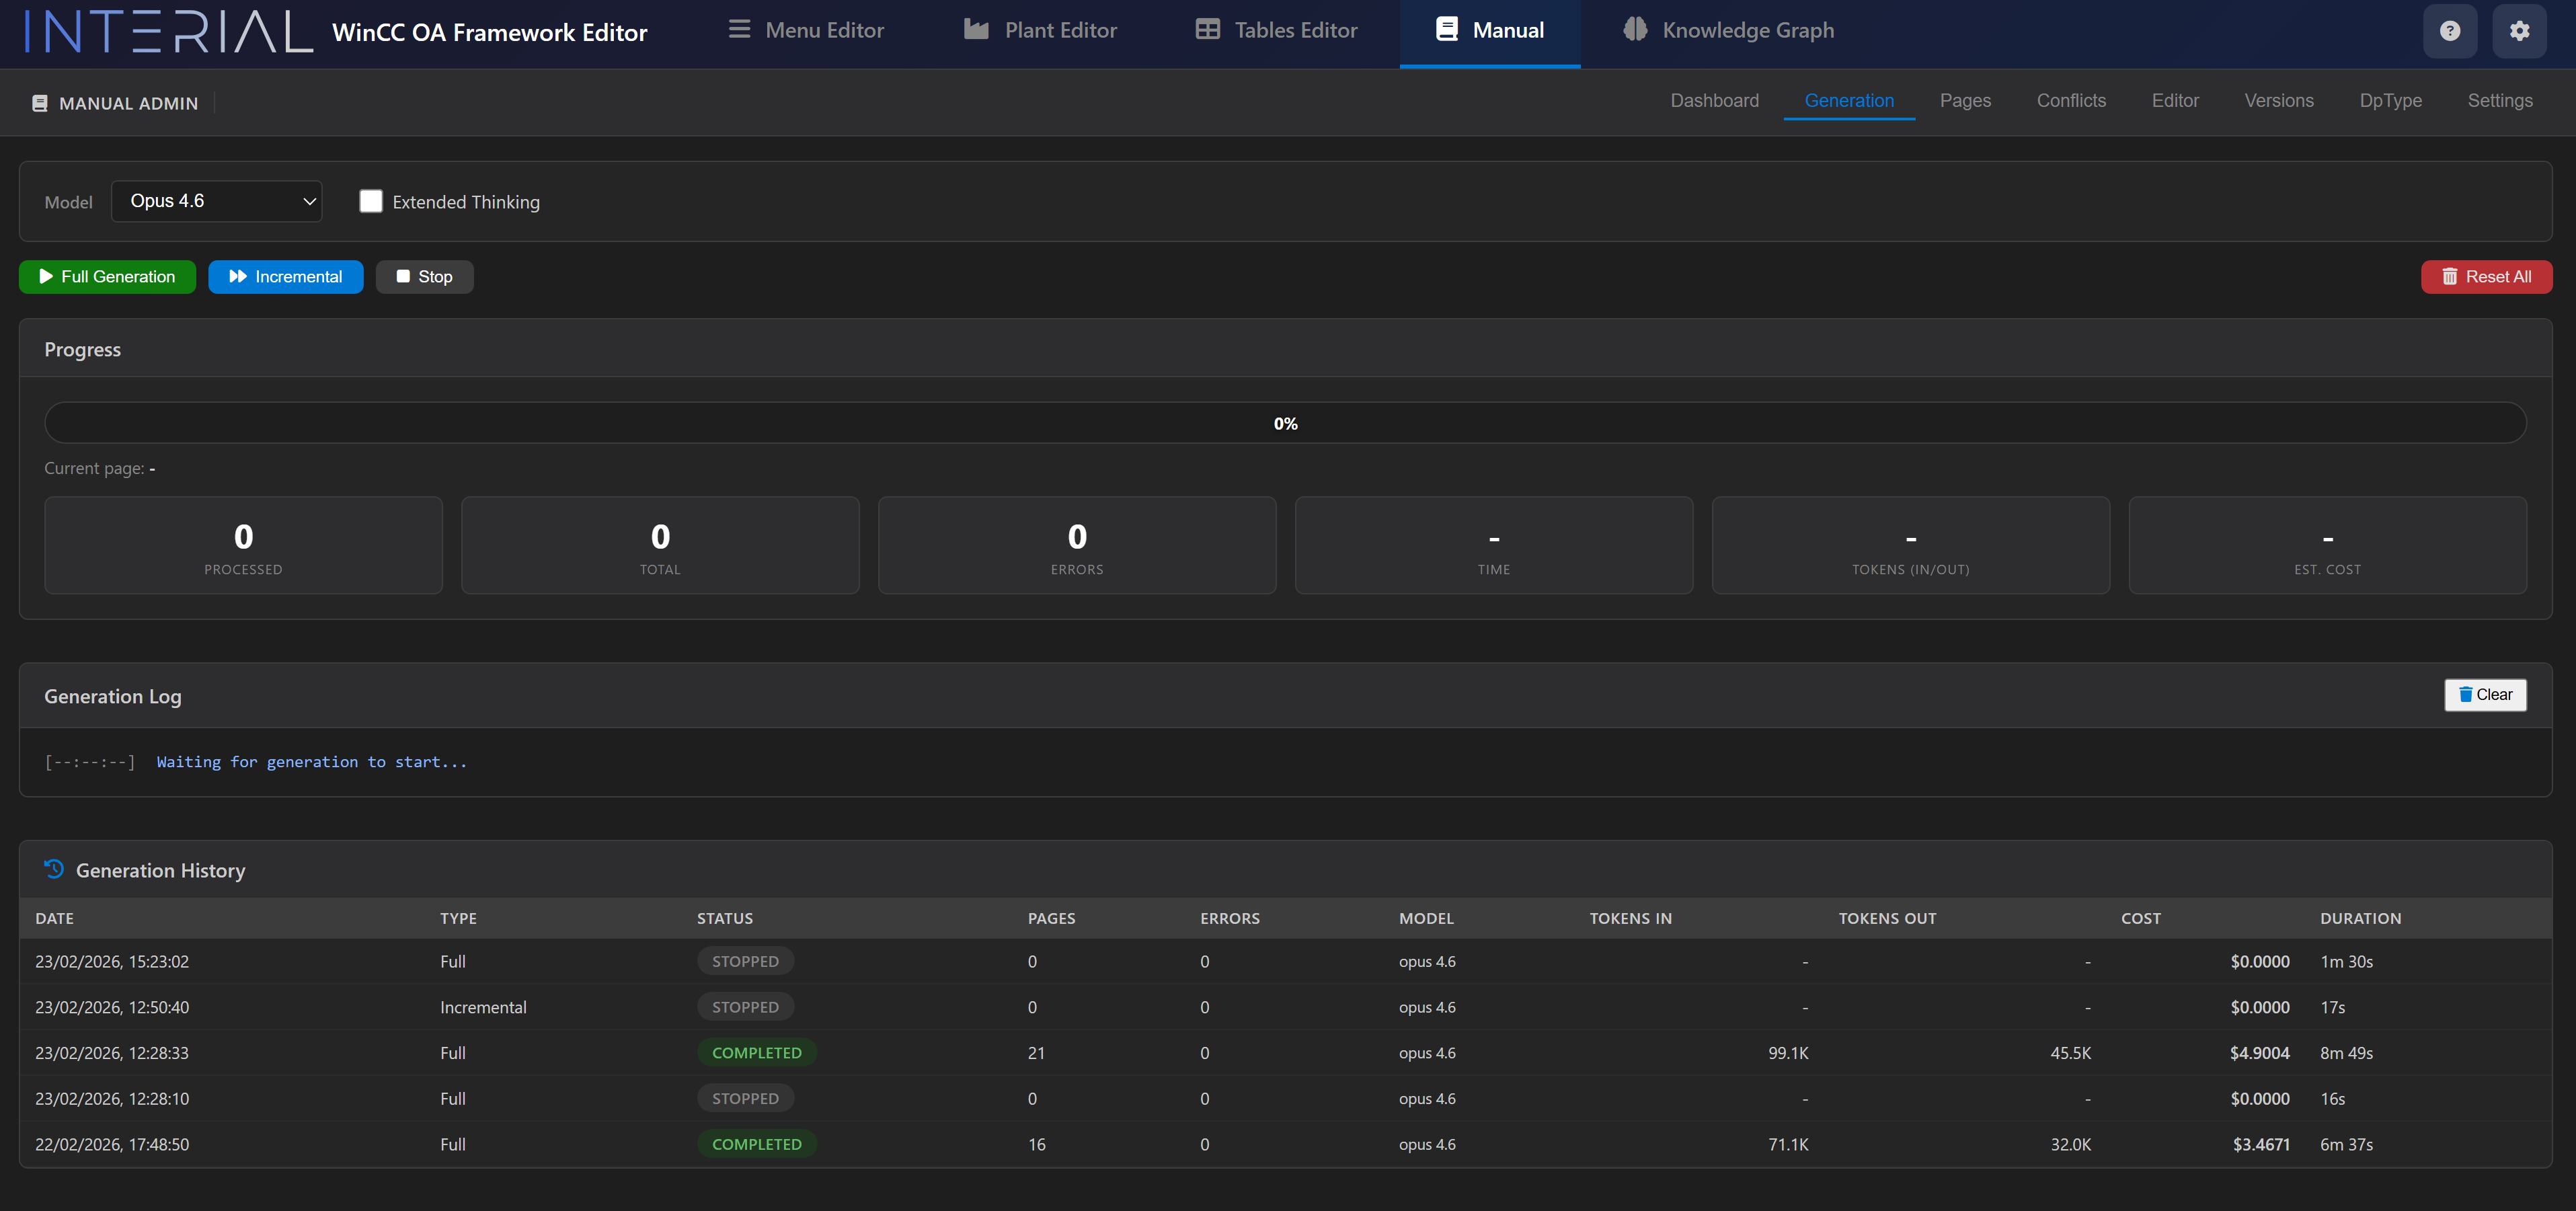This screenshot has width=2576, height=1211.
Task: Run Incremental generation
Action: (285, 277)
